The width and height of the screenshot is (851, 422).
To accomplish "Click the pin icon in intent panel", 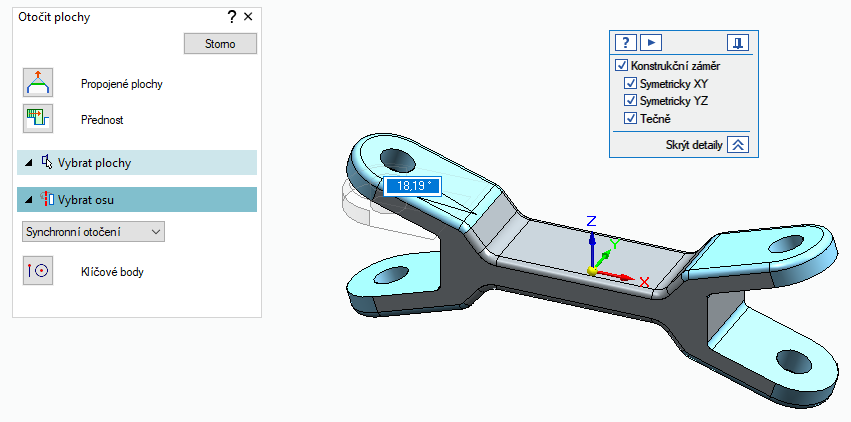I will (738, 42).
